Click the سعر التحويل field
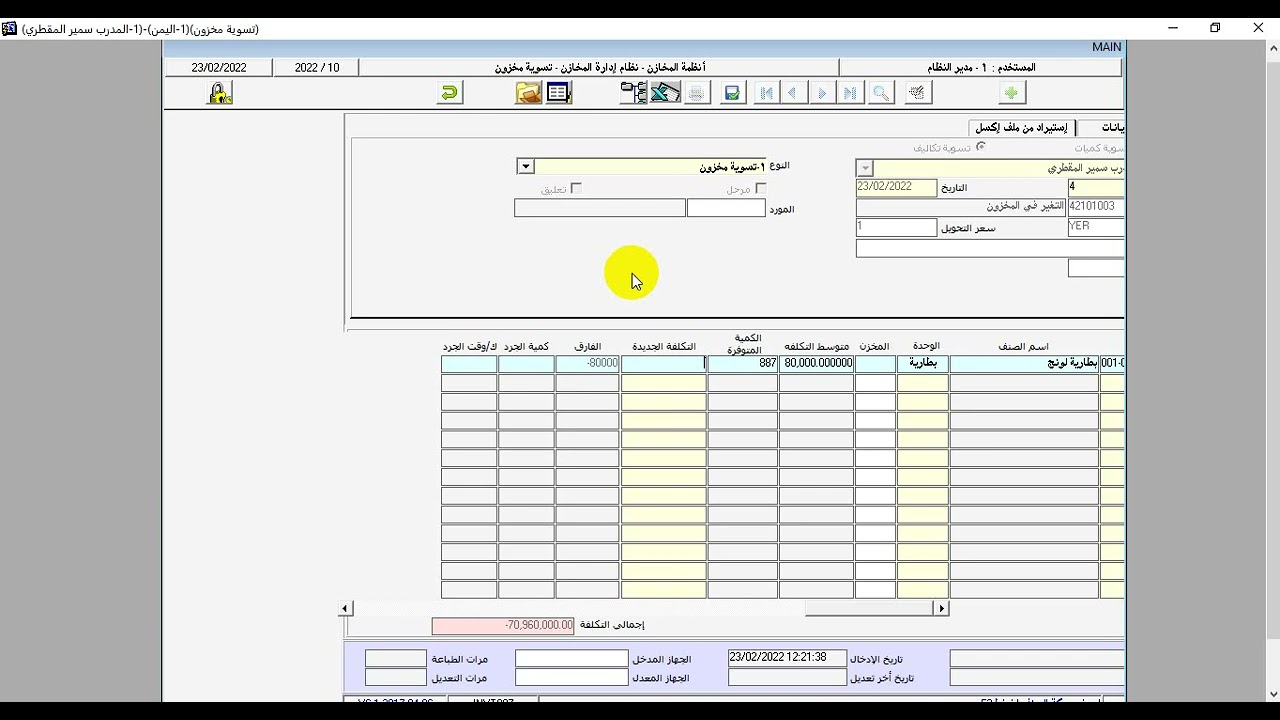This screenshot has height=720, width=1280. (x=896, y=227)
